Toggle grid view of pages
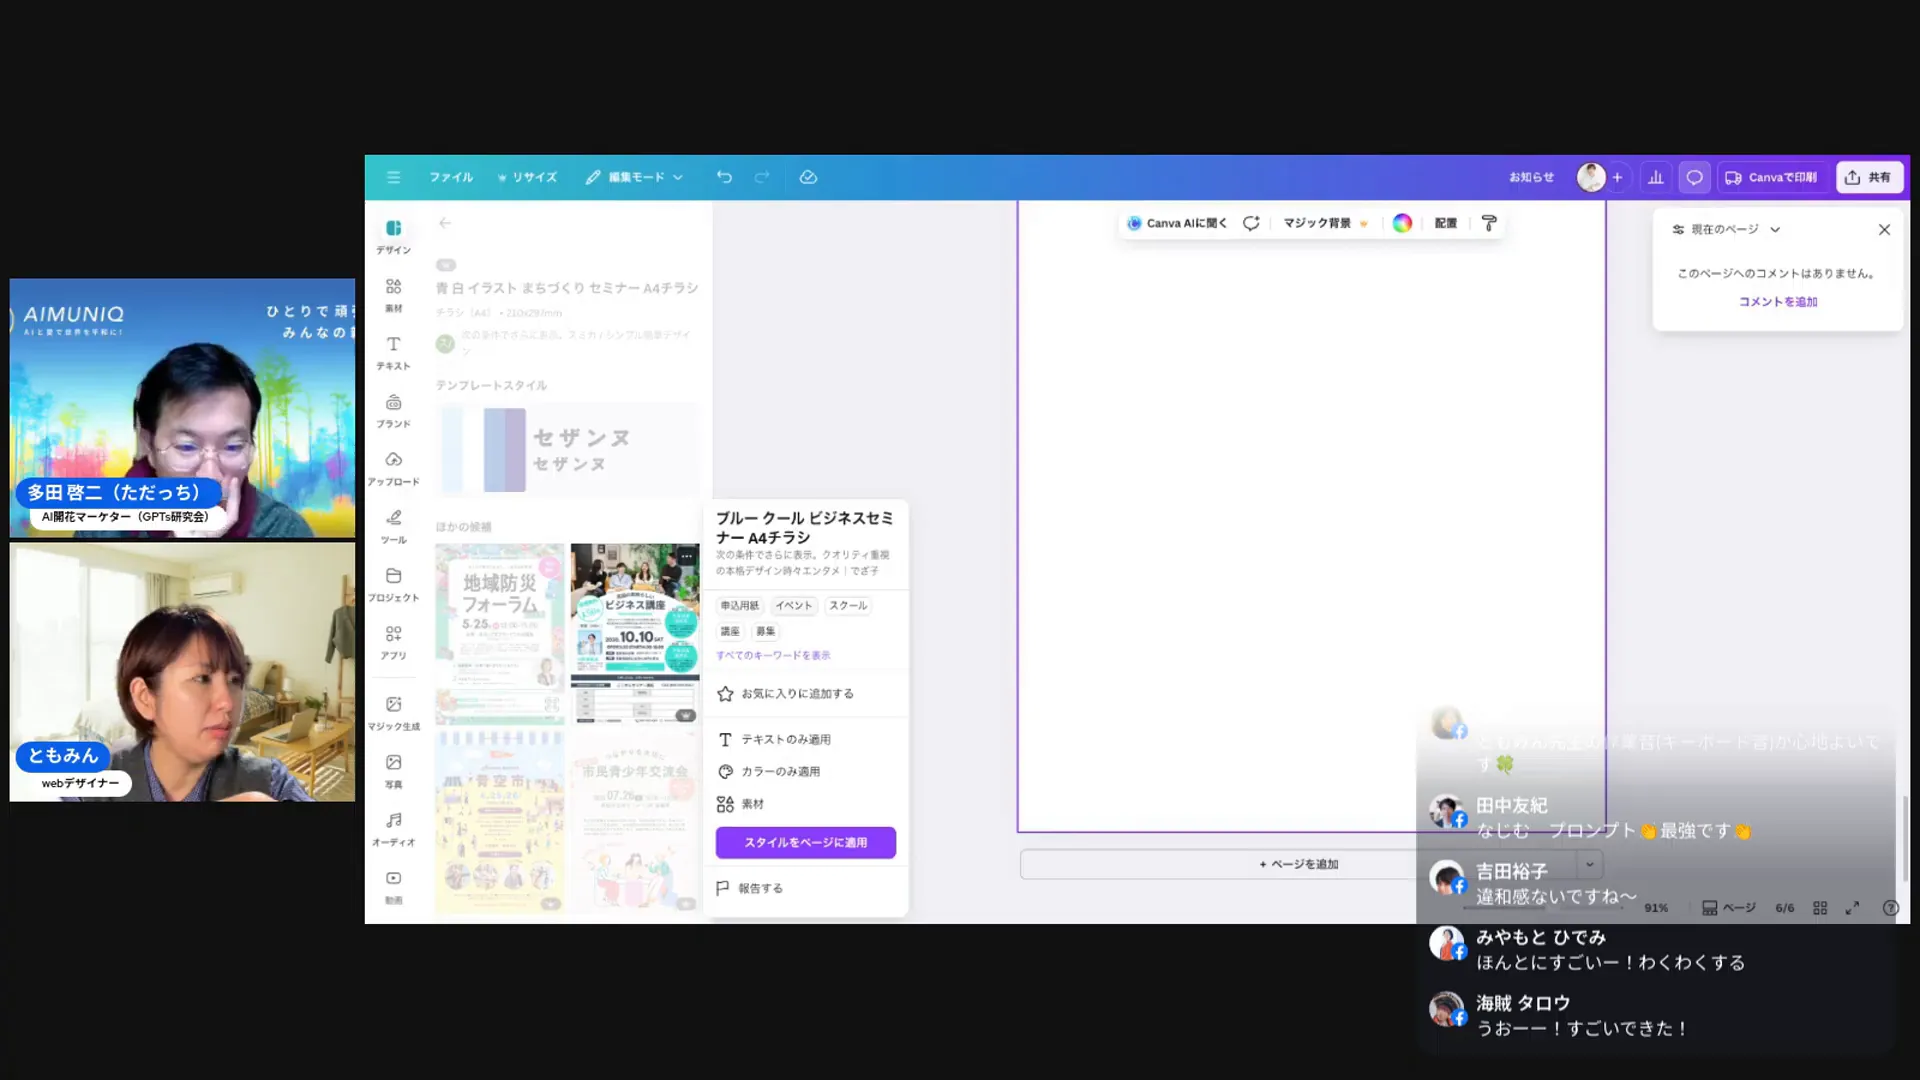 1820,908
